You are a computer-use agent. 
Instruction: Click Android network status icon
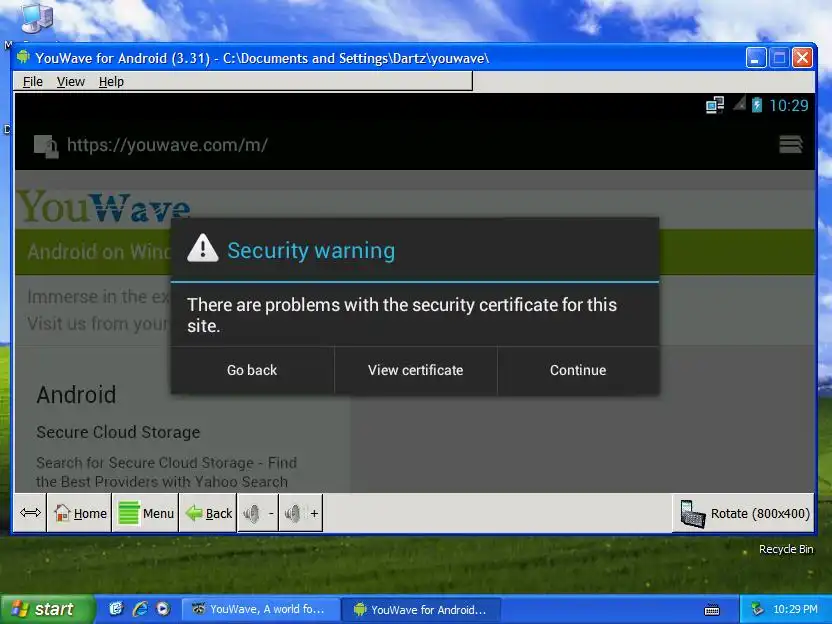click(715, 105)
